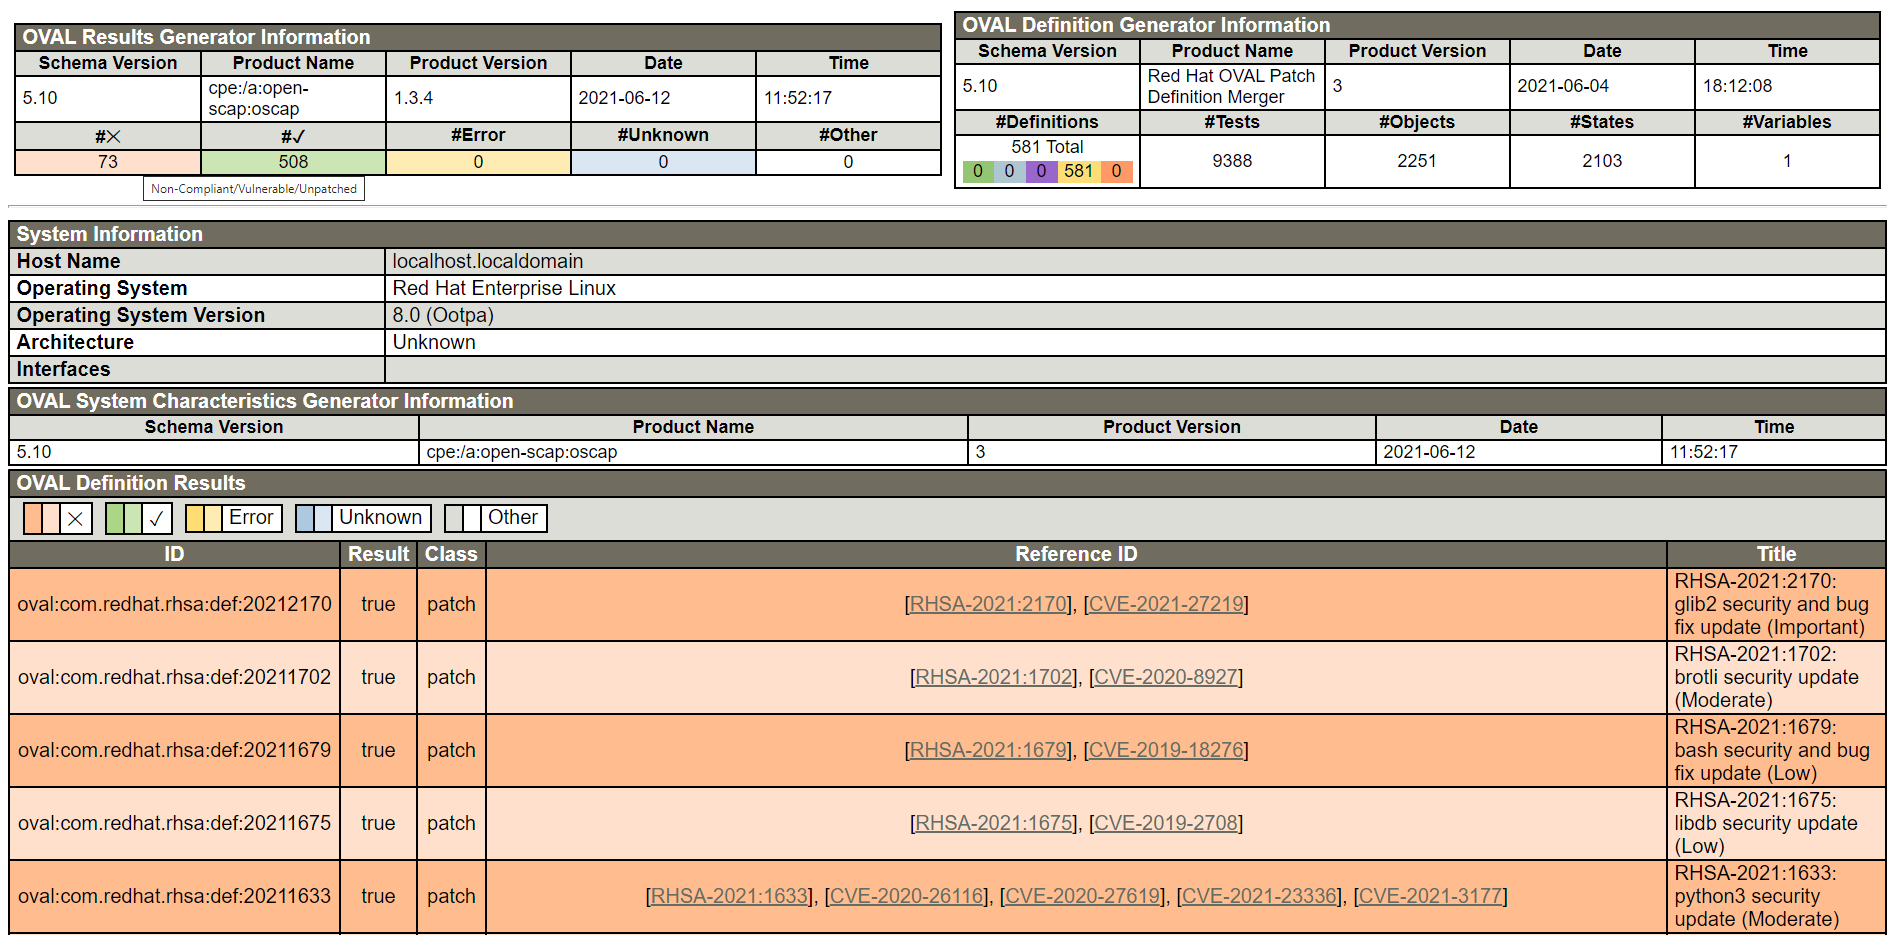Click the yellow 581 definitions count badge
The width and height of the screenshot is (1896, 935).
pos(1078,171)
